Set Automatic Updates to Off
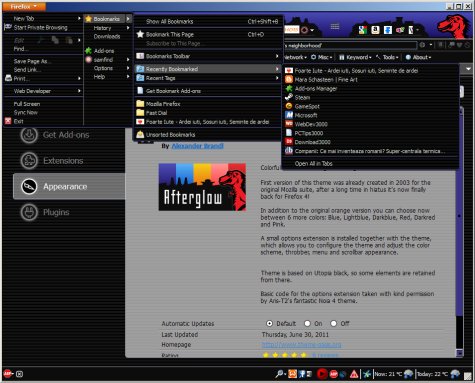475x383 pixels. [333, 323]
